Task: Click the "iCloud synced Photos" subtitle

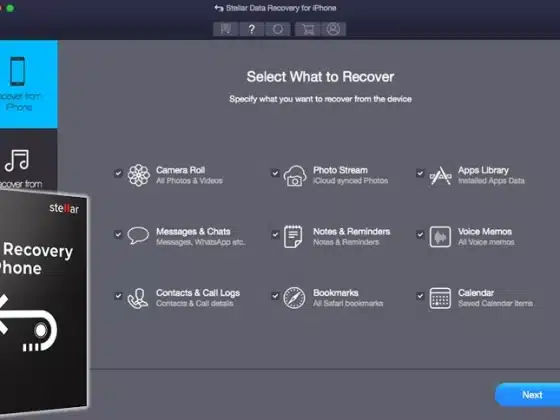Action: tap(350, 181)
